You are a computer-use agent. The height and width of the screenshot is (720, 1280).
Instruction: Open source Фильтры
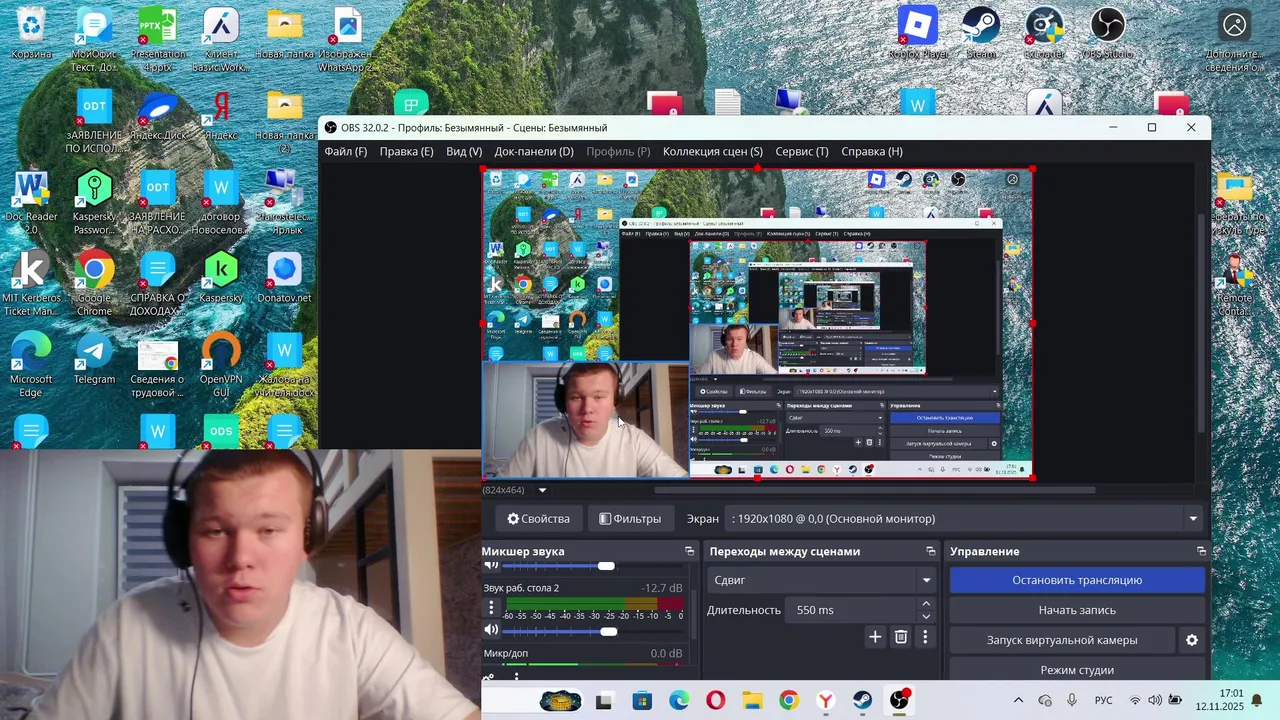(630, 519)
